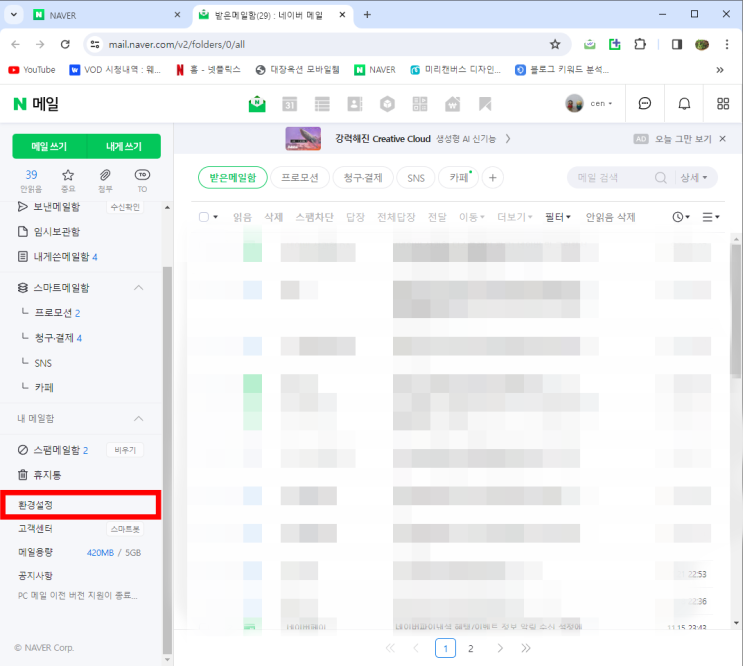Select the SNS tab
743x666 pixels.
click(416, 178)
